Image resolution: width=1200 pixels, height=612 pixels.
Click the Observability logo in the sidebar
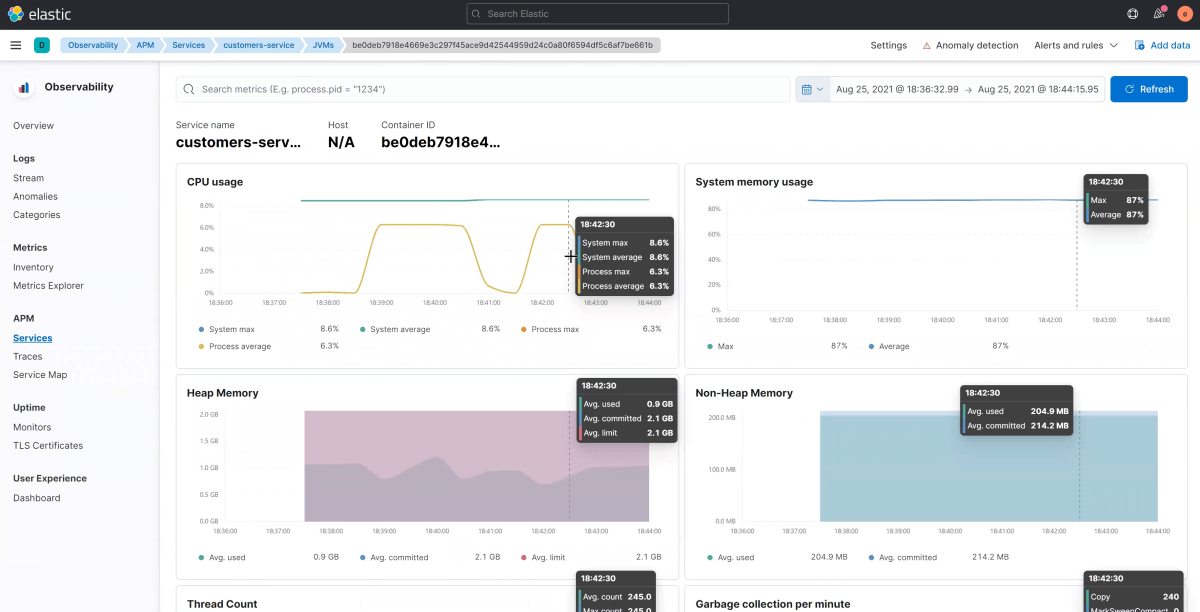(23, 87)
